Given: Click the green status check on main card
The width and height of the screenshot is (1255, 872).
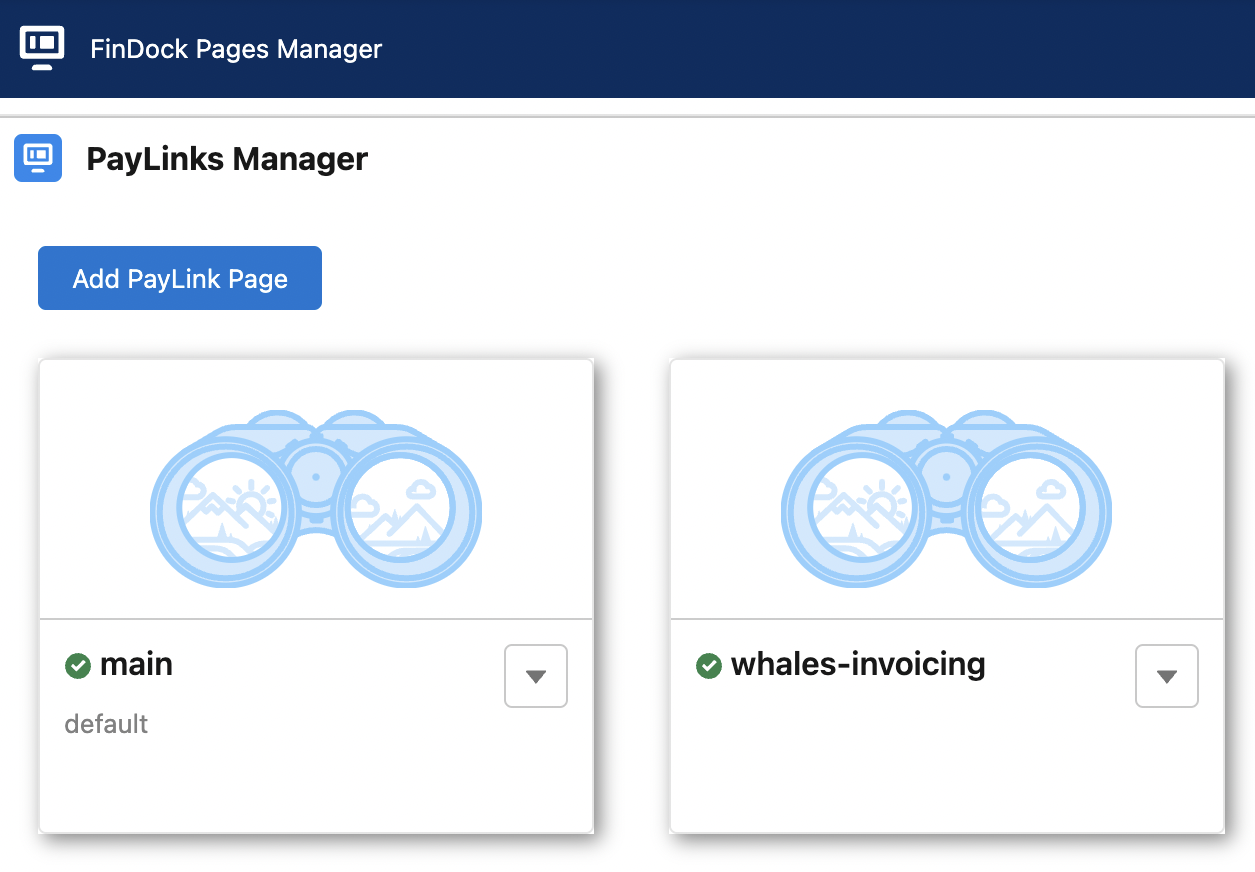Looking at the screenshot, I should [77, 665].
